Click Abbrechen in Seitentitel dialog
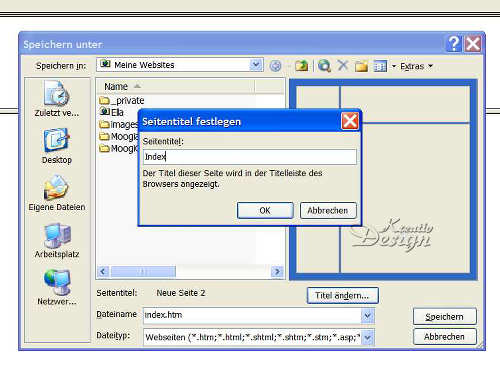The width and height of the screenshot is (500, 371). point(328,210)
